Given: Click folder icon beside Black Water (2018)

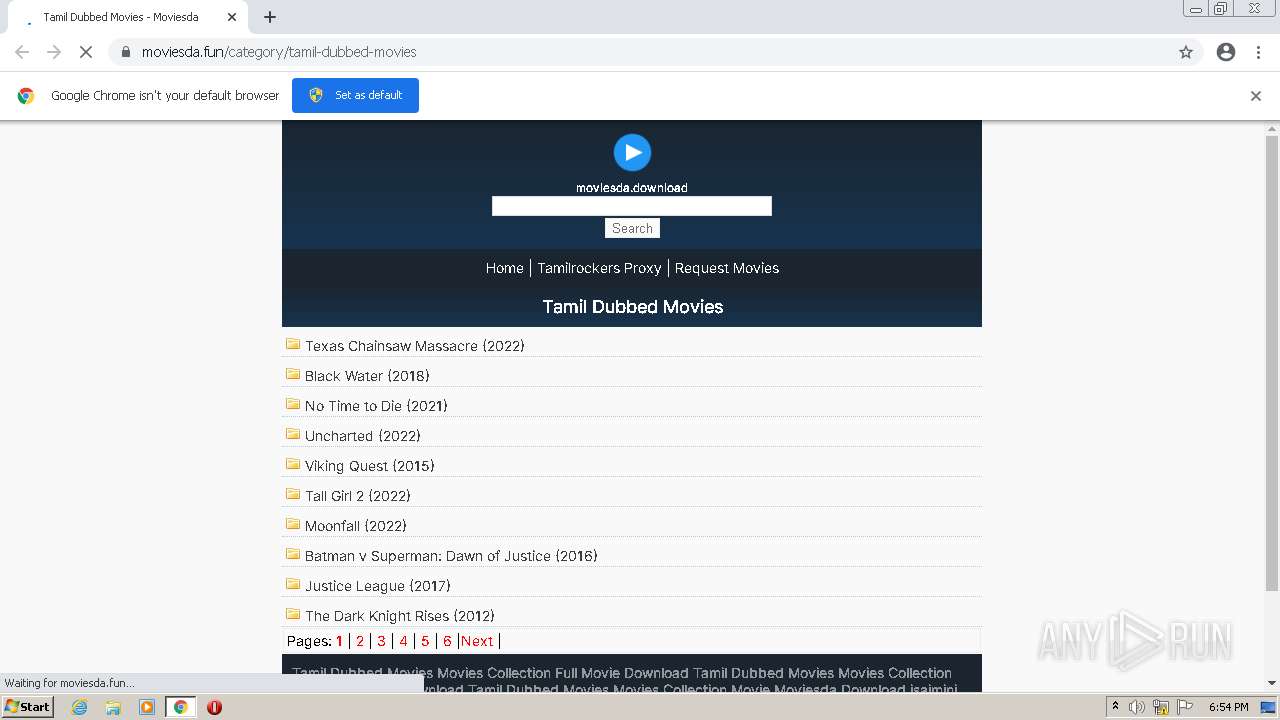Looking at the screenshot, I should point(293,374).
